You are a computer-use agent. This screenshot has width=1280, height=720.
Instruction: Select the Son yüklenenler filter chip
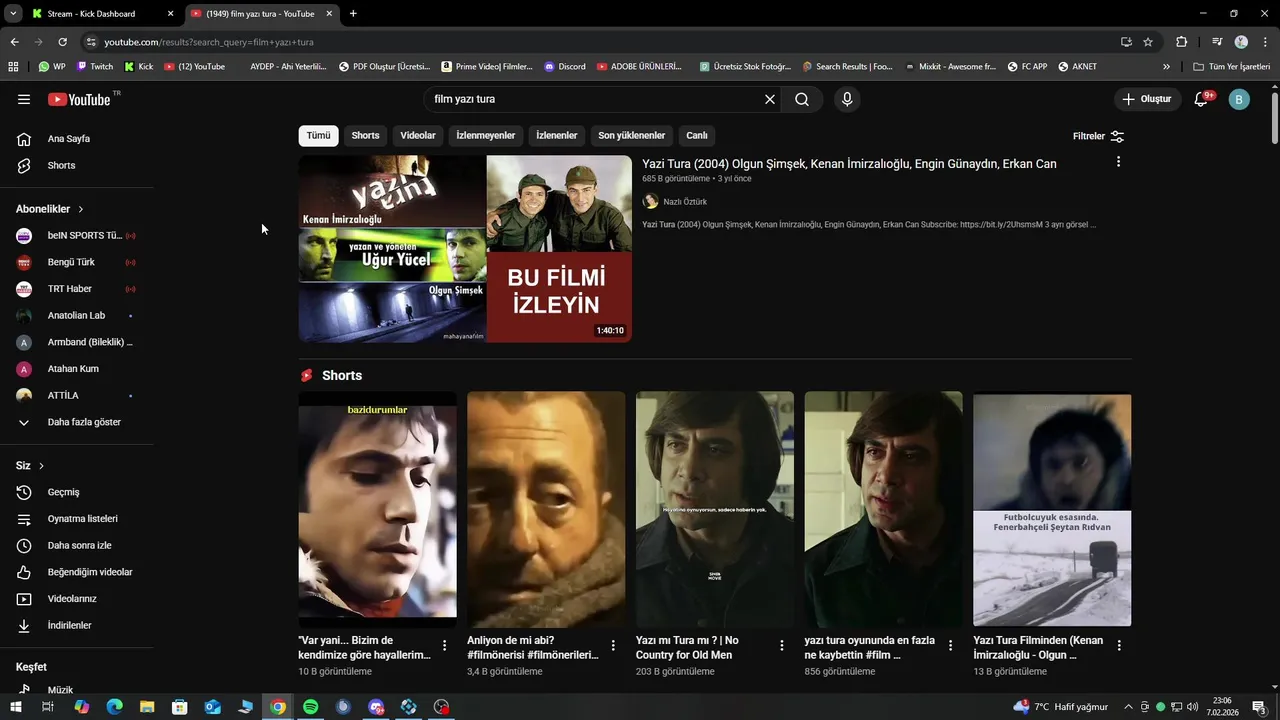(632, 136)
